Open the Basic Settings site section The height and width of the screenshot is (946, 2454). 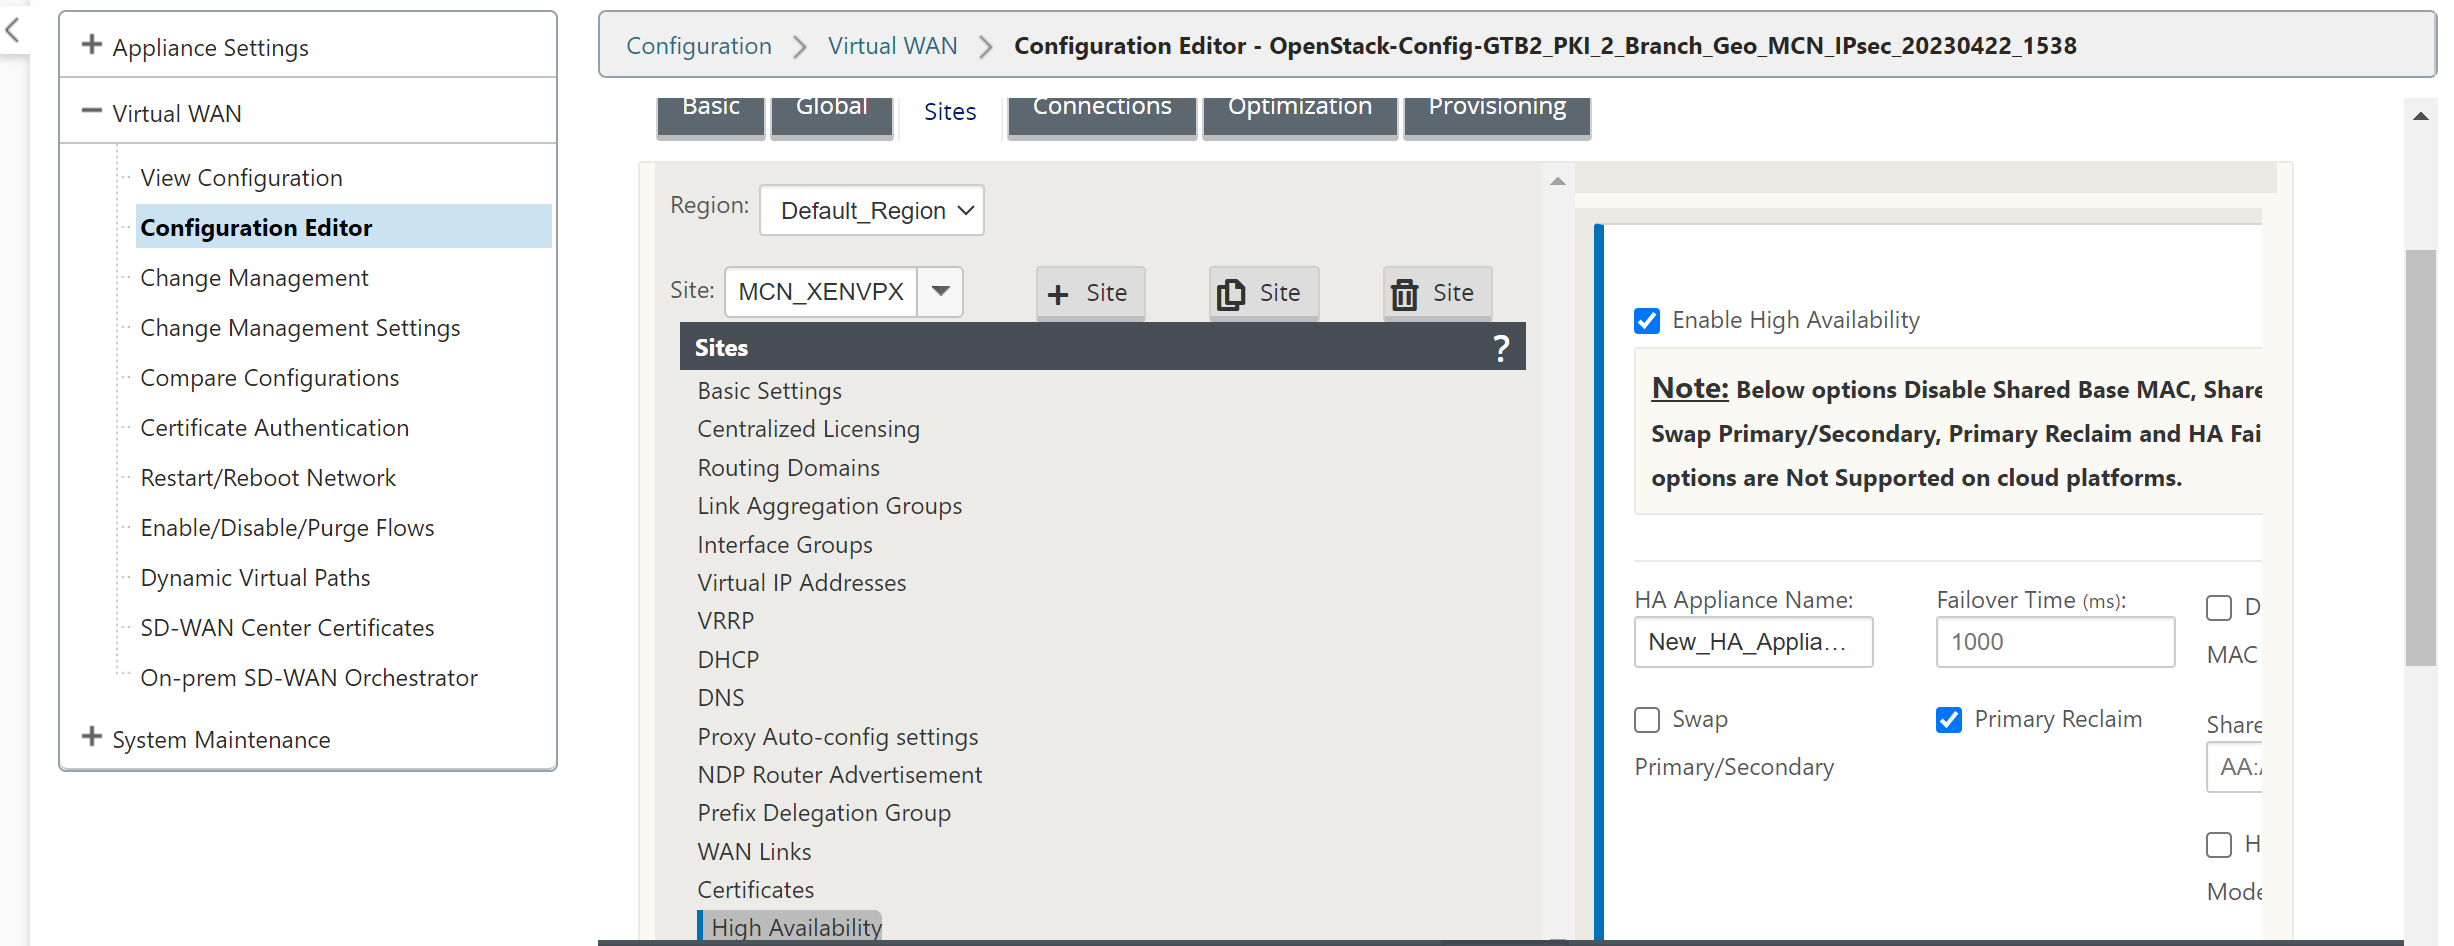click(x=769, y=391)
